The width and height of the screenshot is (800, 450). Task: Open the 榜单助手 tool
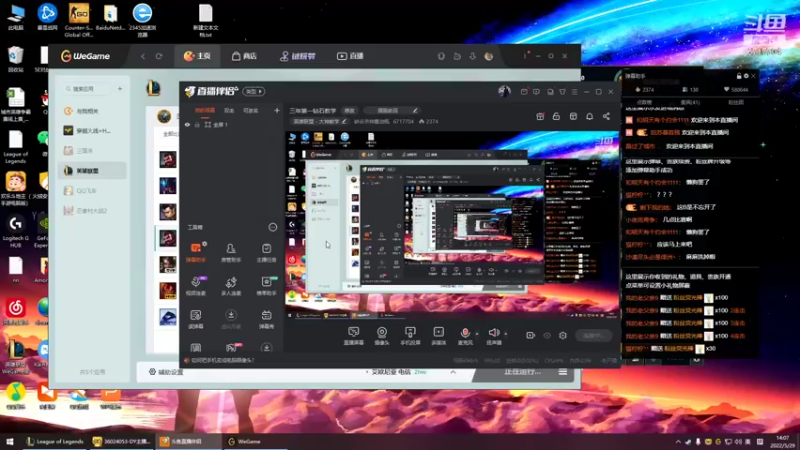(266, 285)
